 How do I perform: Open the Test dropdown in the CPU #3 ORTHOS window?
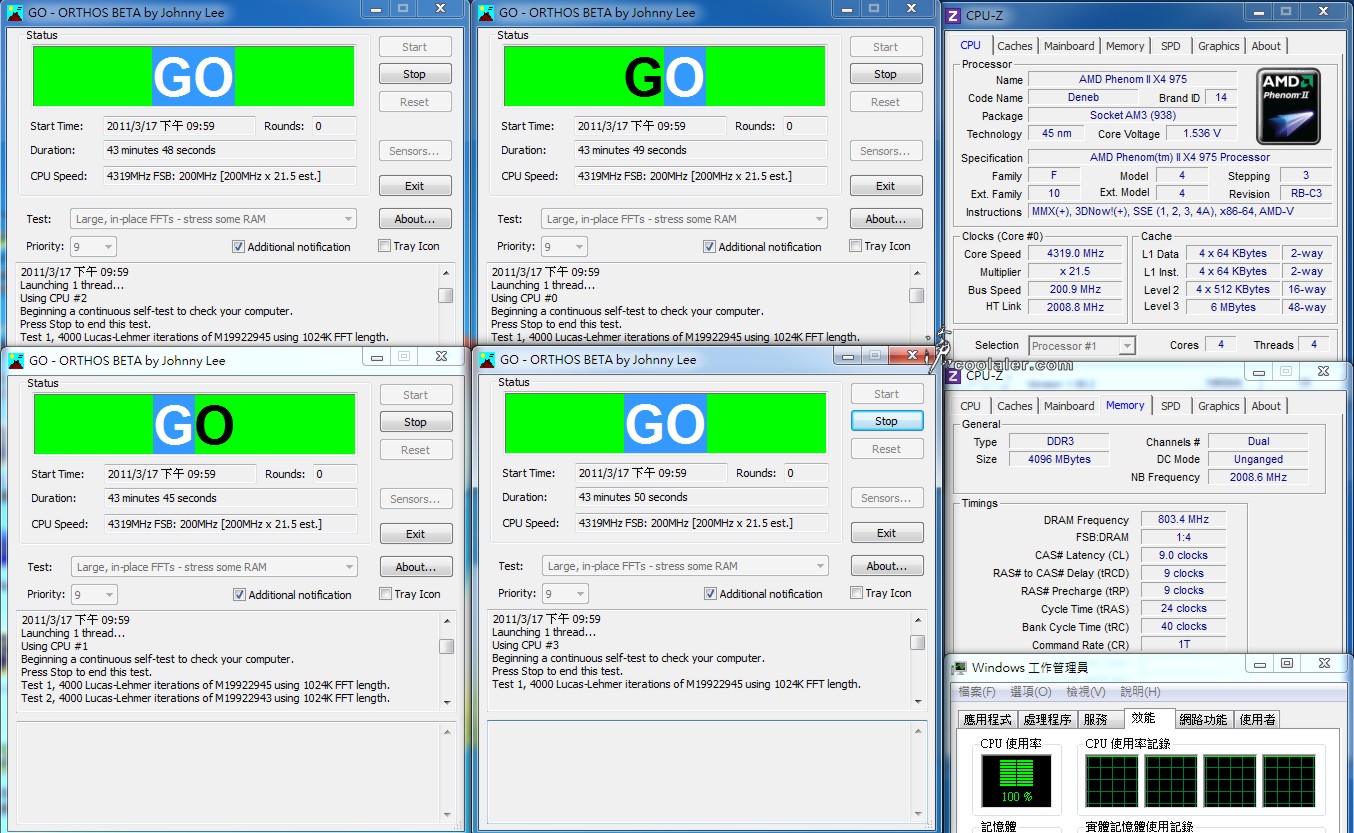(x=685, y=566)
